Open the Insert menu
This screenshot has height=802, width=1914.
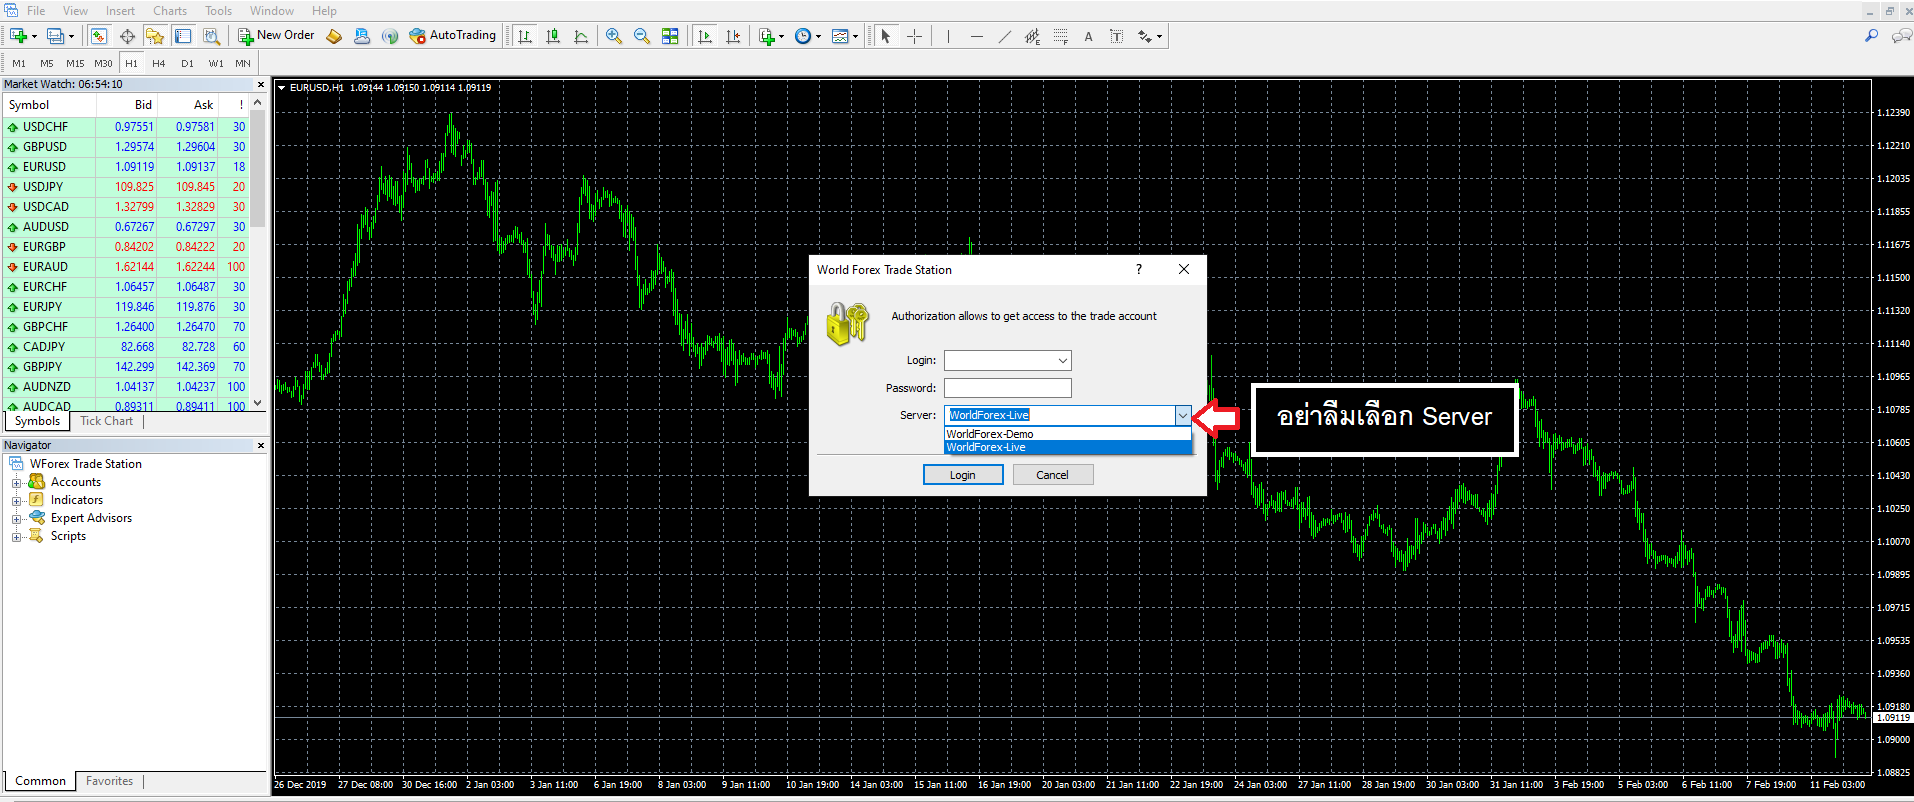(x=120, y=11)
